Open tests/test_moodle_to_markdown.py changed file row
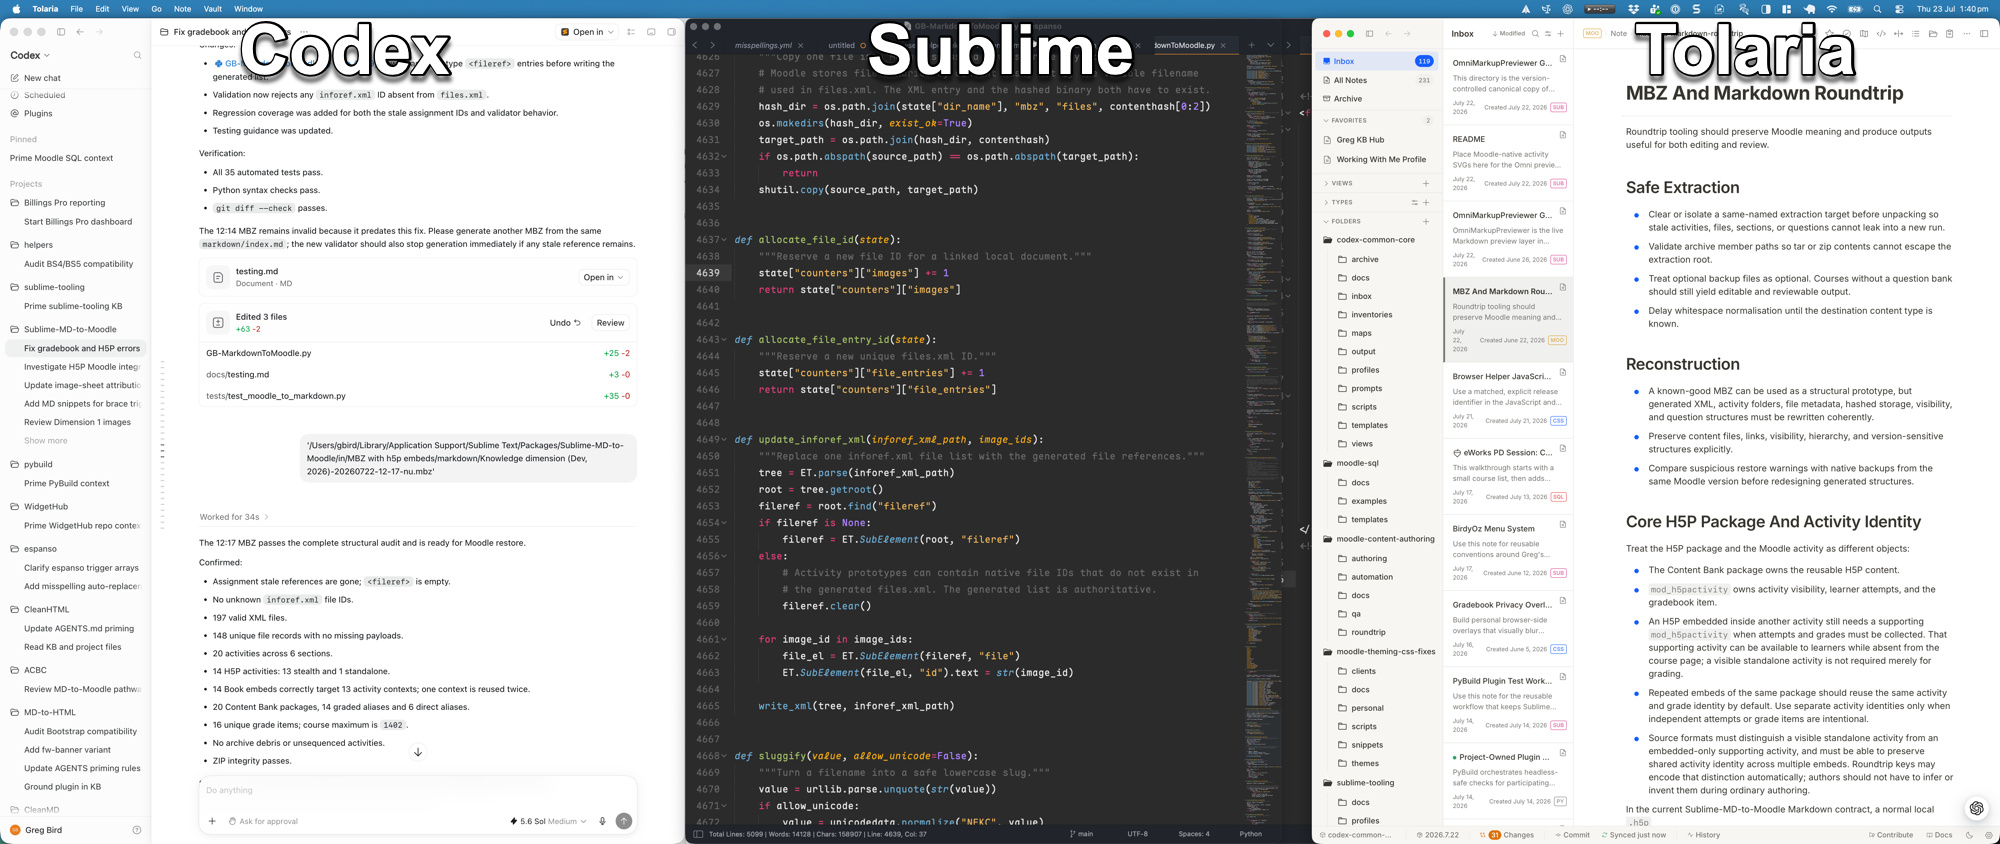 (417, 396)
